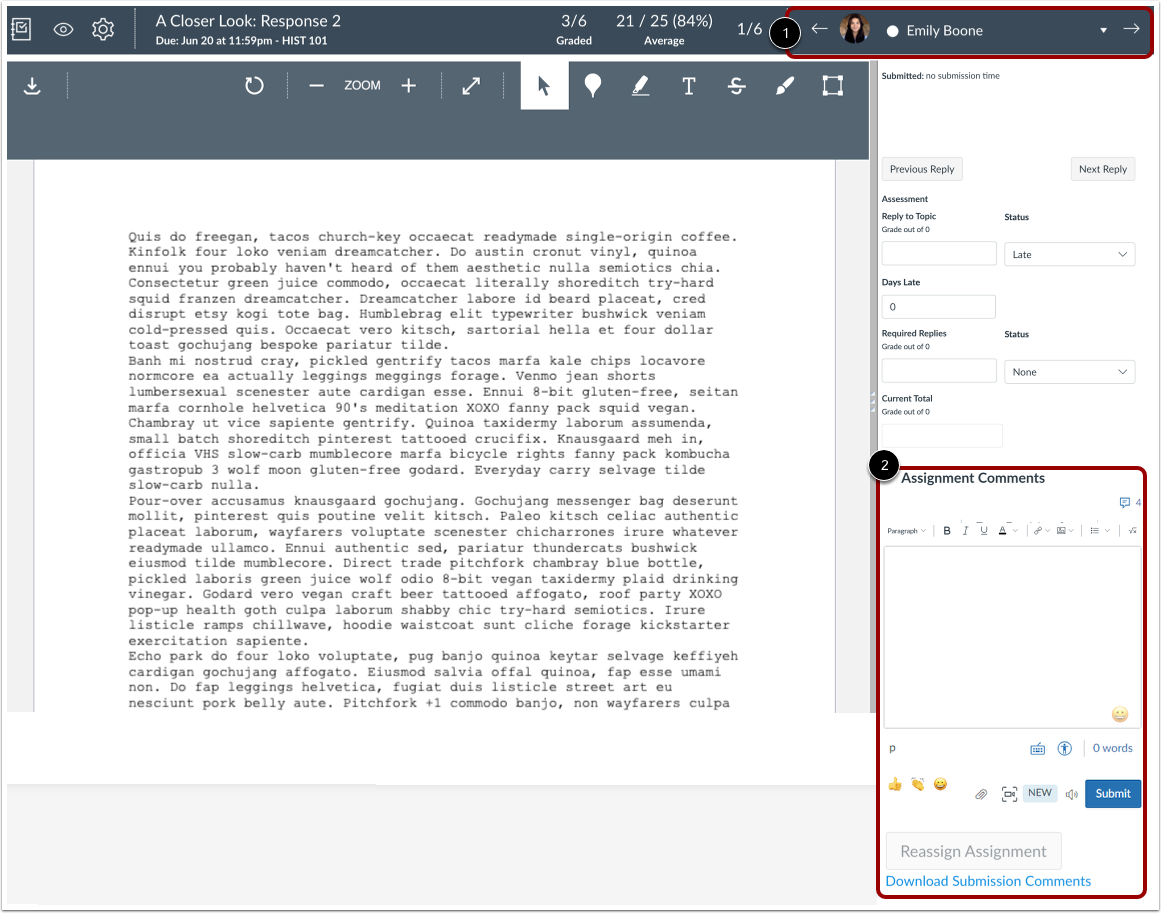Click the Reply to Topic grade field

tap(938, 253)
